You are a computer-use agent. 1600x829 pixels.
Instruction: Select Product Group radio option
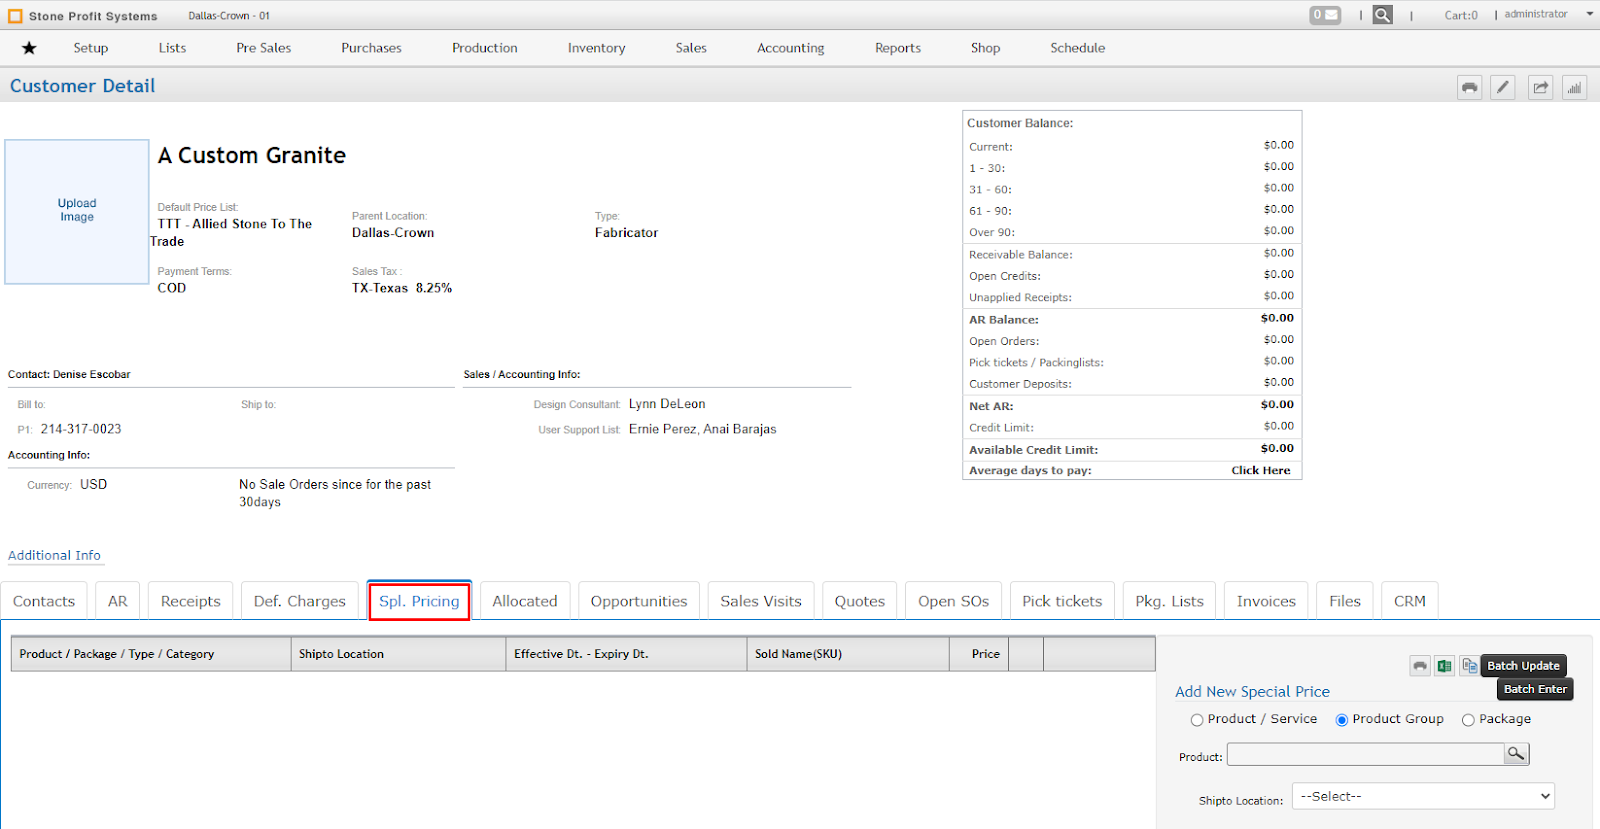(1342, 720)
